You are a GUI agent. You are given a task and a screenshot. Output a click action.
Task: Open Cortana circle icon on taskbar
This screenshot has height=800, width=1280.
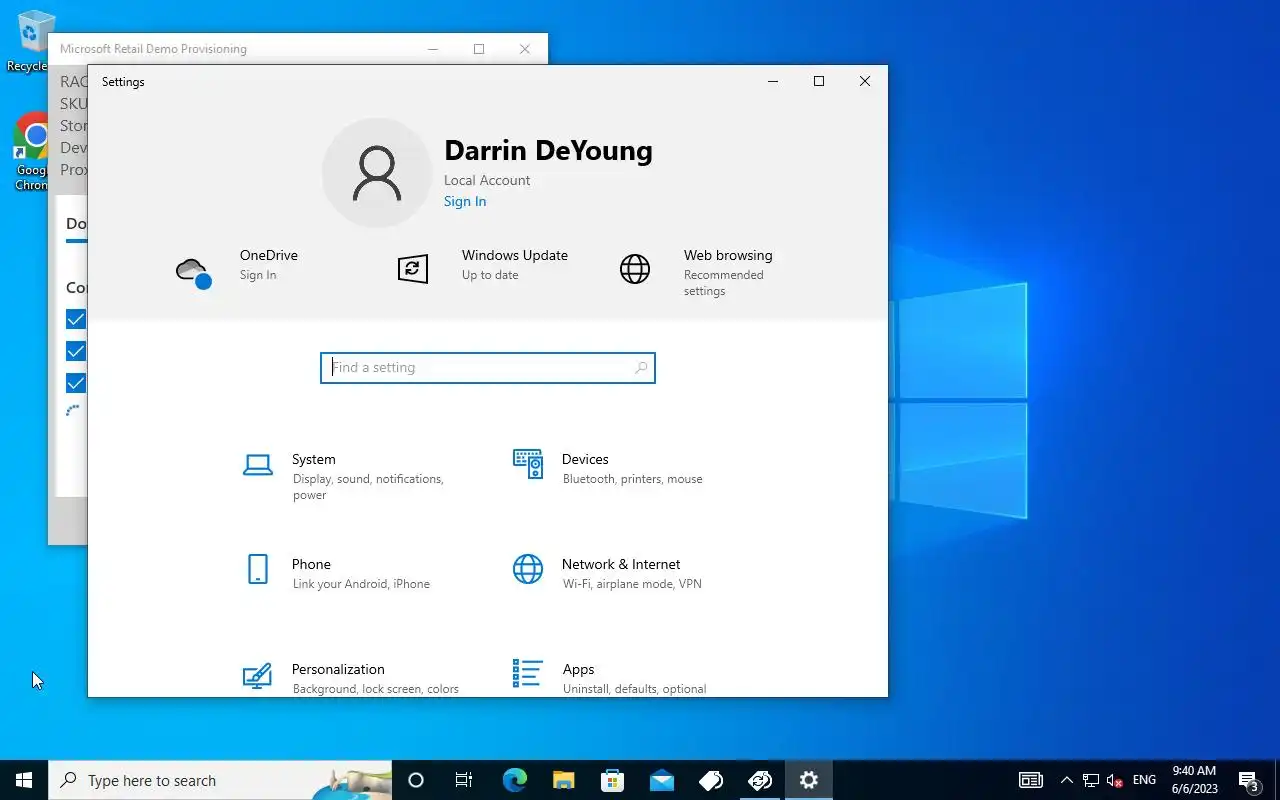[416, 780]
